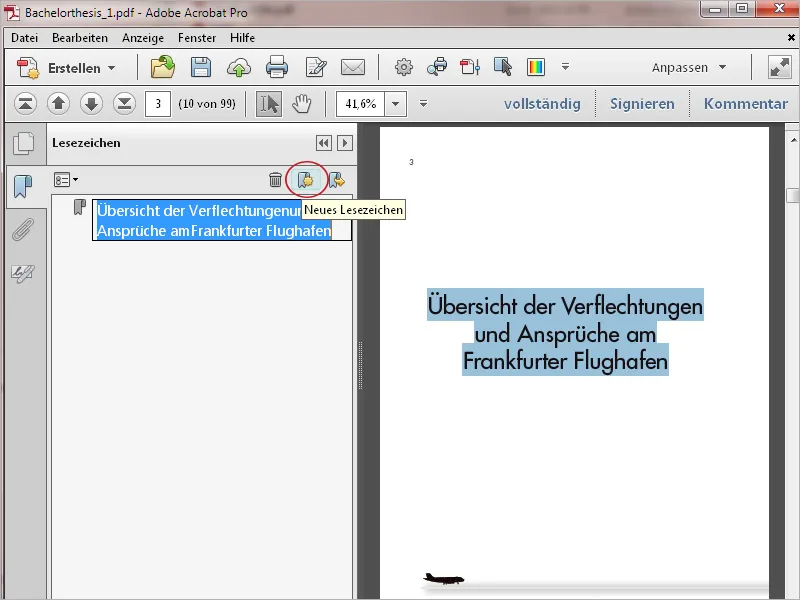The image size is (800, 600).
Task: Activate the hand pan tool
Action: click(x=302, y=104)
